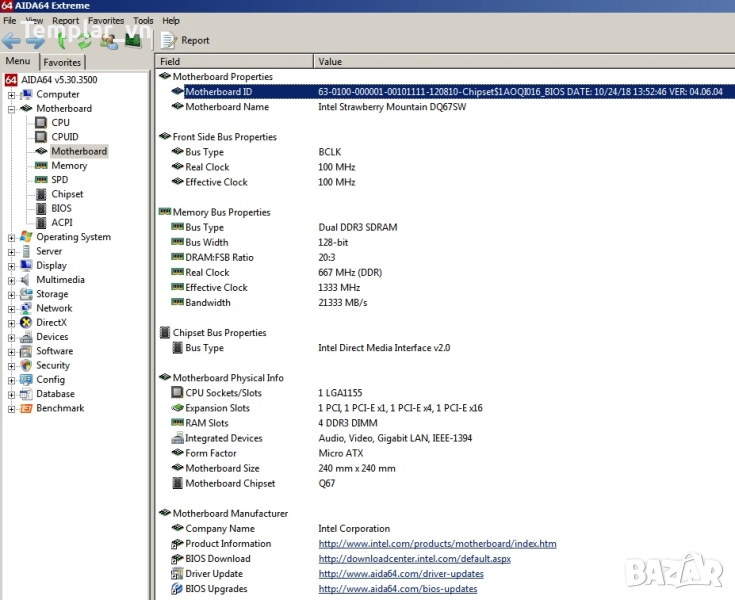735x600 pixels.
Task: Select Memory under Motherboard
Action: pos(69,166)
